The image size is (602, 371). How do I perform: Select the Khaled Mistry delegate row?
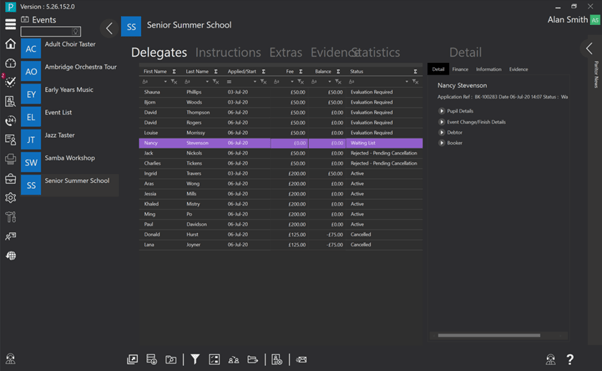click(281, 204)
